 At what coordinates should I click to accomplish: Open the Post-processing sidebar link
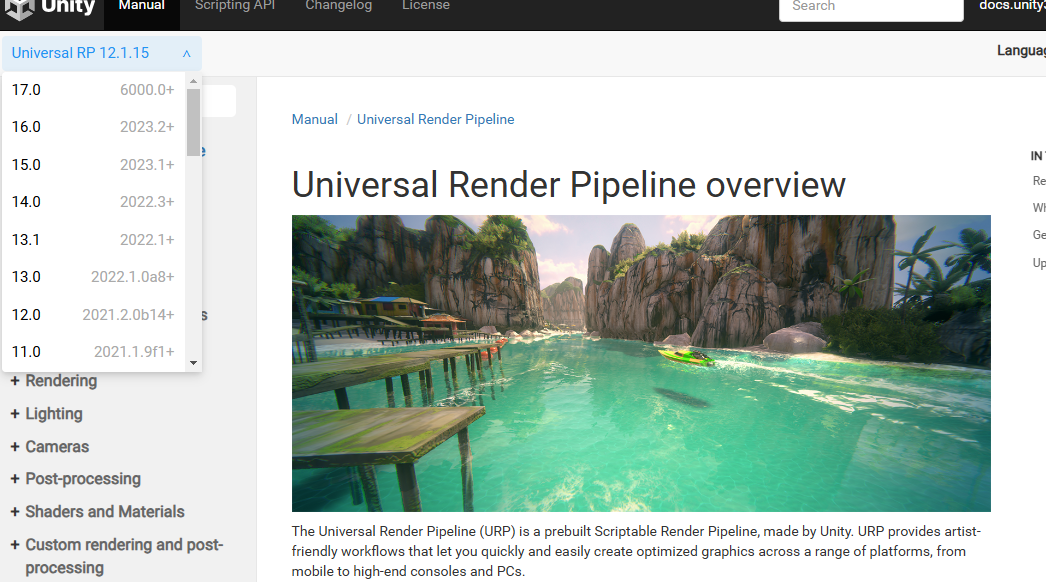(83, 479)
